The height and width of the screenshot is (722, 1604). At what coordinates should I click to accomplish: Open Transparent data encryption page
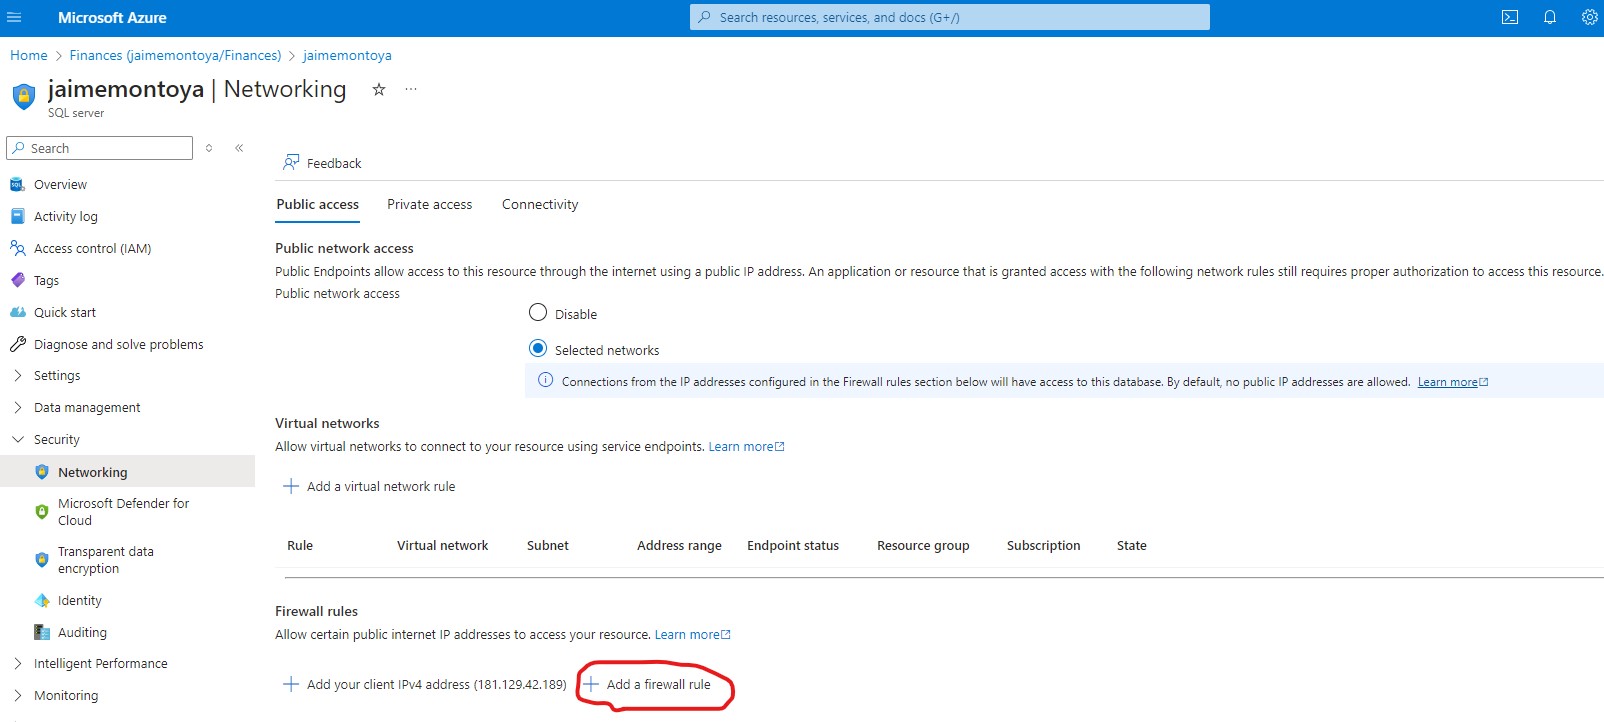click(x=106, y=559)
